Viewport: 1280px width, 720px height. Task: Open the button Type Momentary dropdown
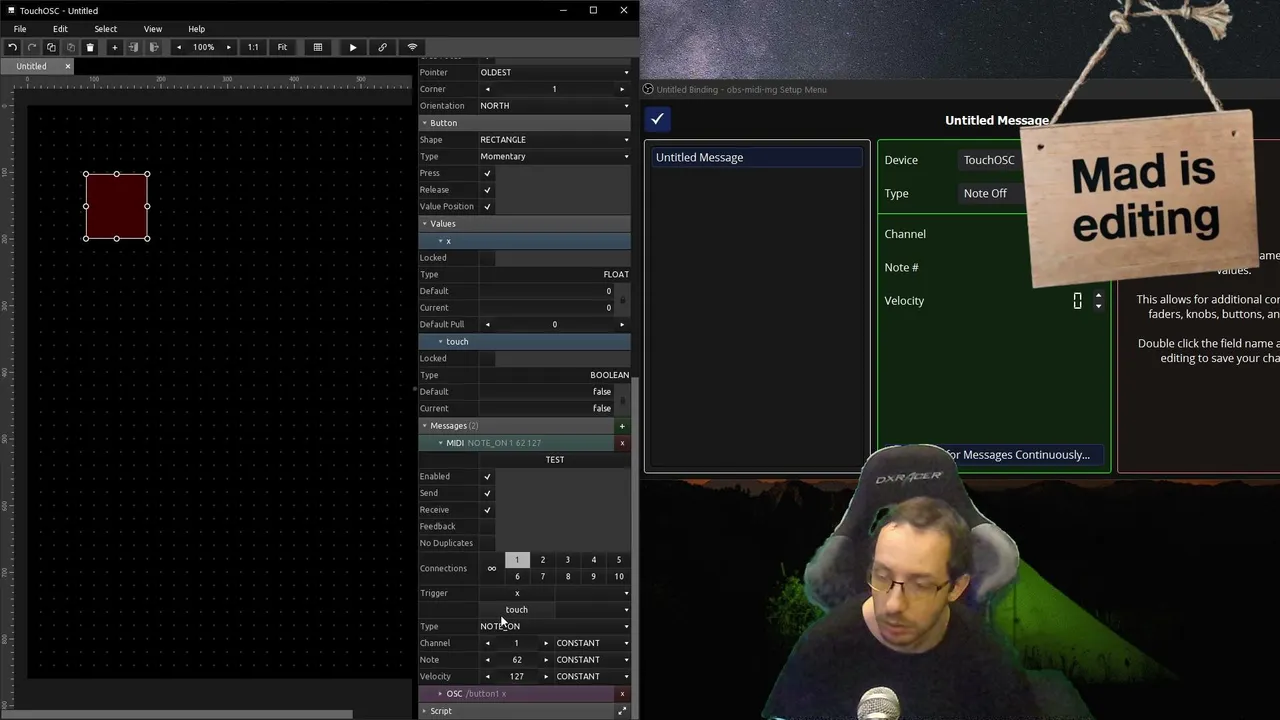point(555,156)
